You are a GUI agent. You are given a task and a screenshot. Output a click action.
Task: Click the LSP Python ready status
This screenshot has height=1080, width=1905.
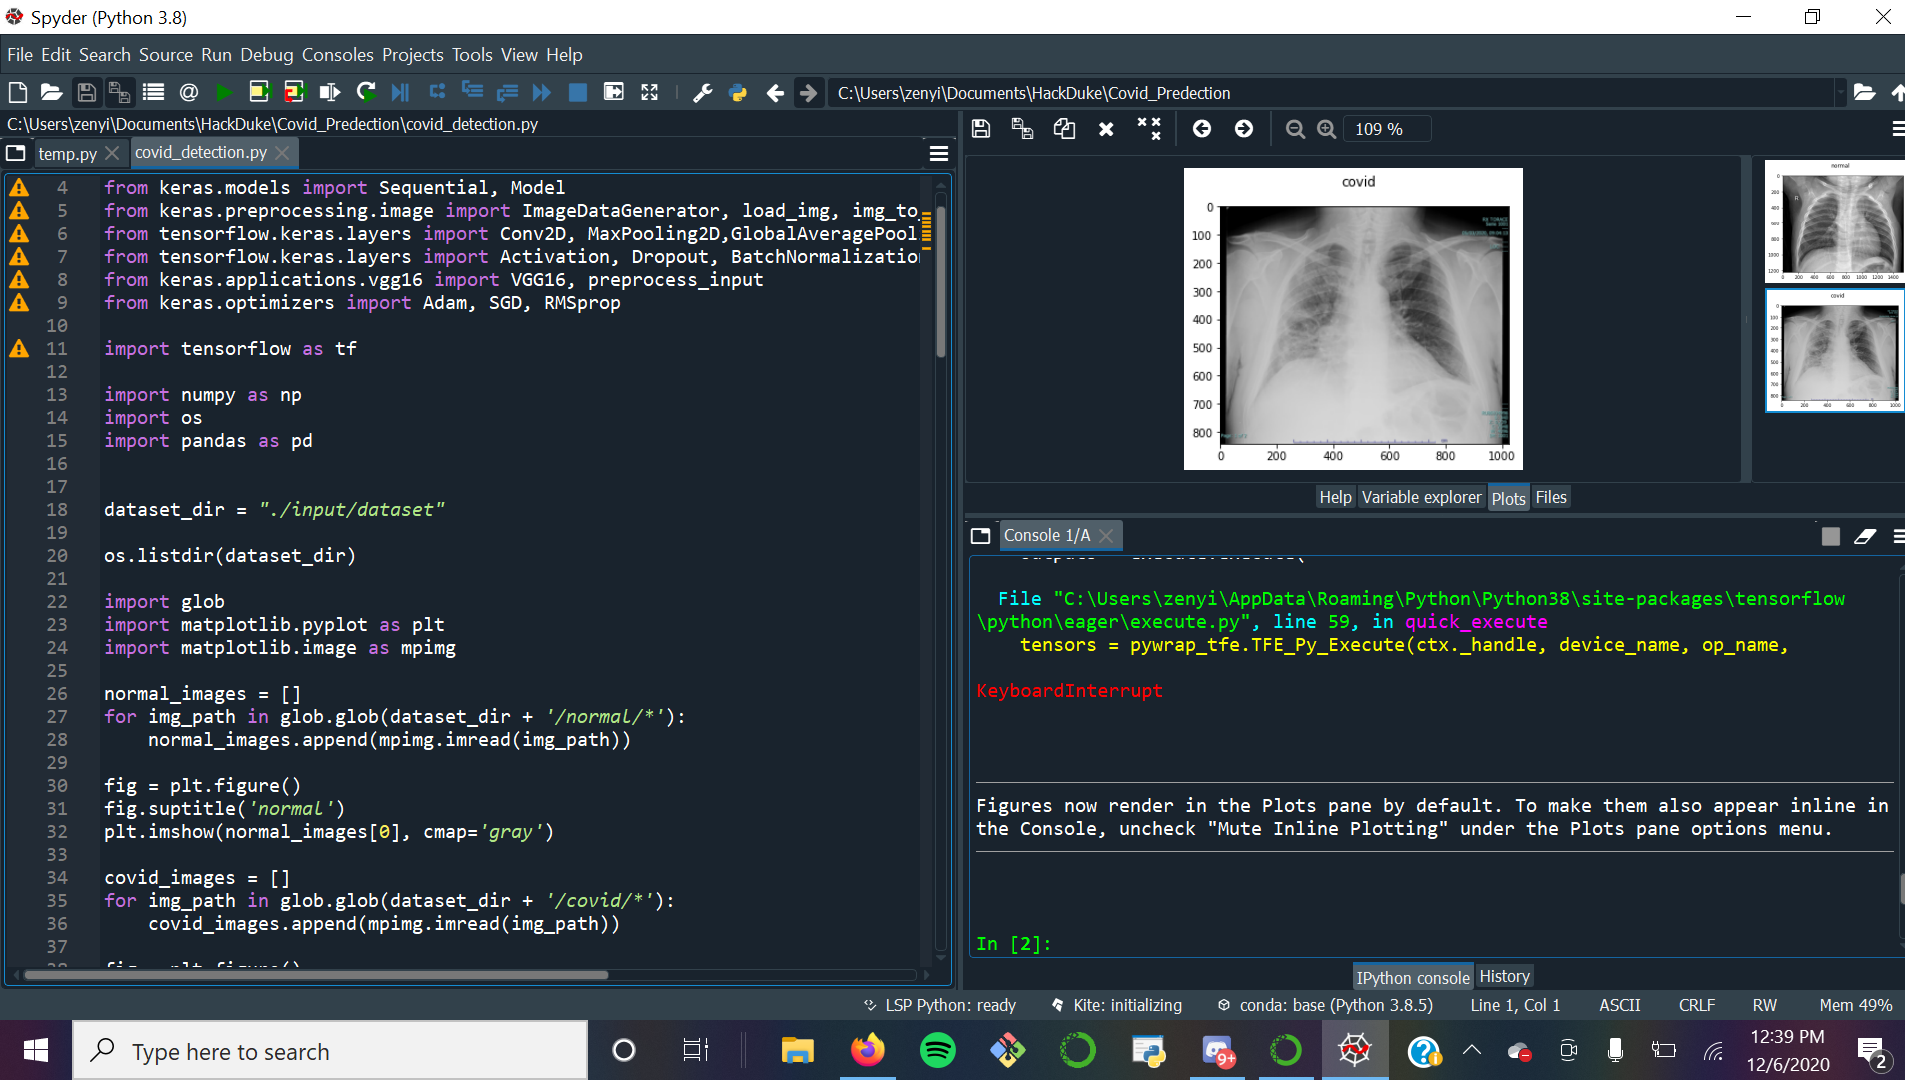pos(940,1005)
